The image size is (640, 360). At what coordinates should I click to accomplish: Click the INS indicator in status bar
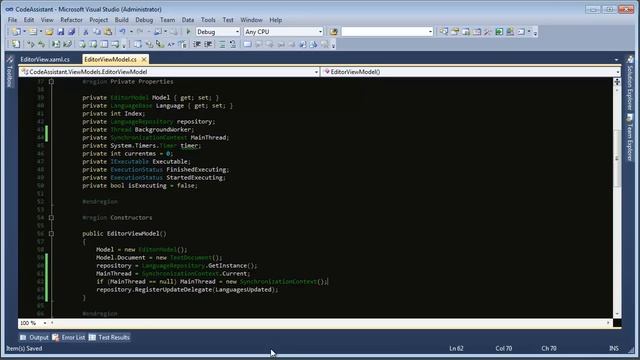pos(613,348)
